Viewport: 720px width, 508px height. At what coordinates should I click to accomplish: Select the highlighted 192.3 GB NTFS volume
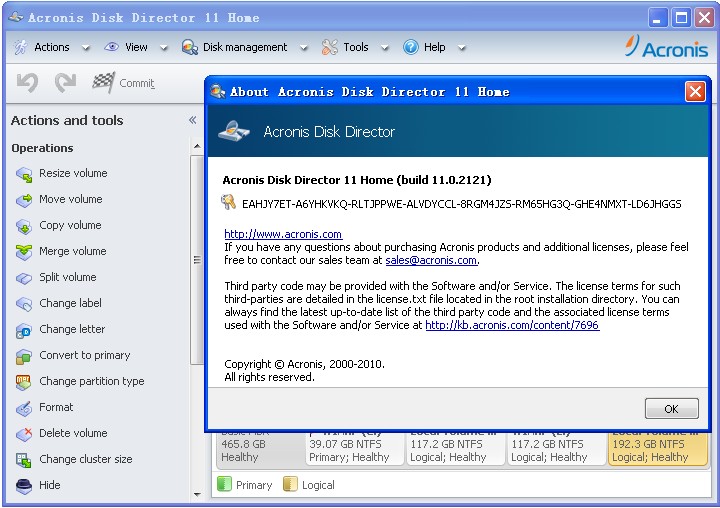(658, 448)
